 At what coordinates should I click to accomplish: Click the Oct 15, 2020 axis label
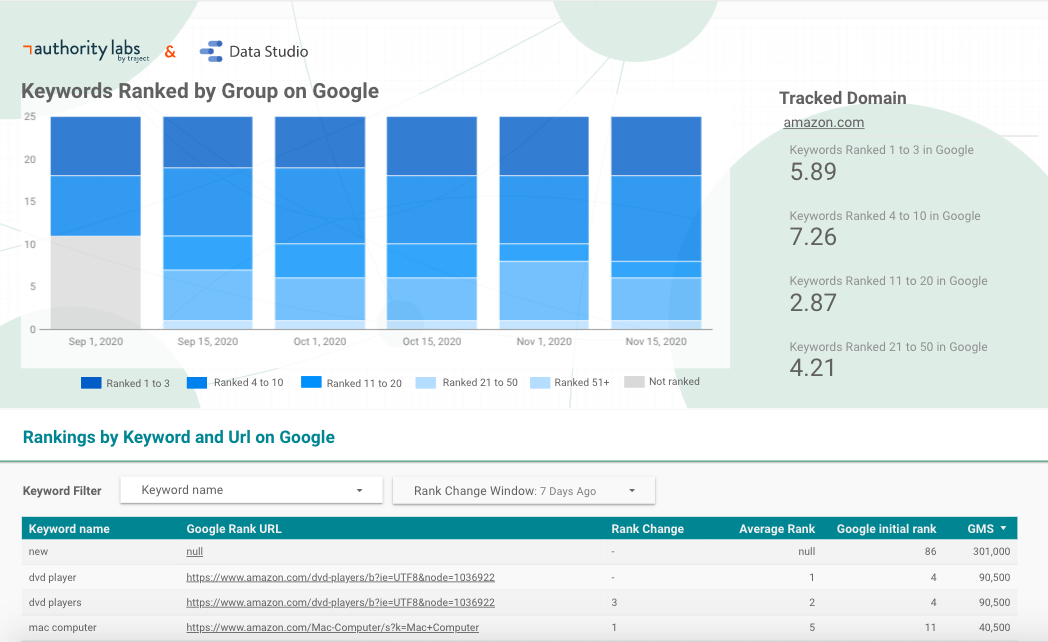pos(432,341)
